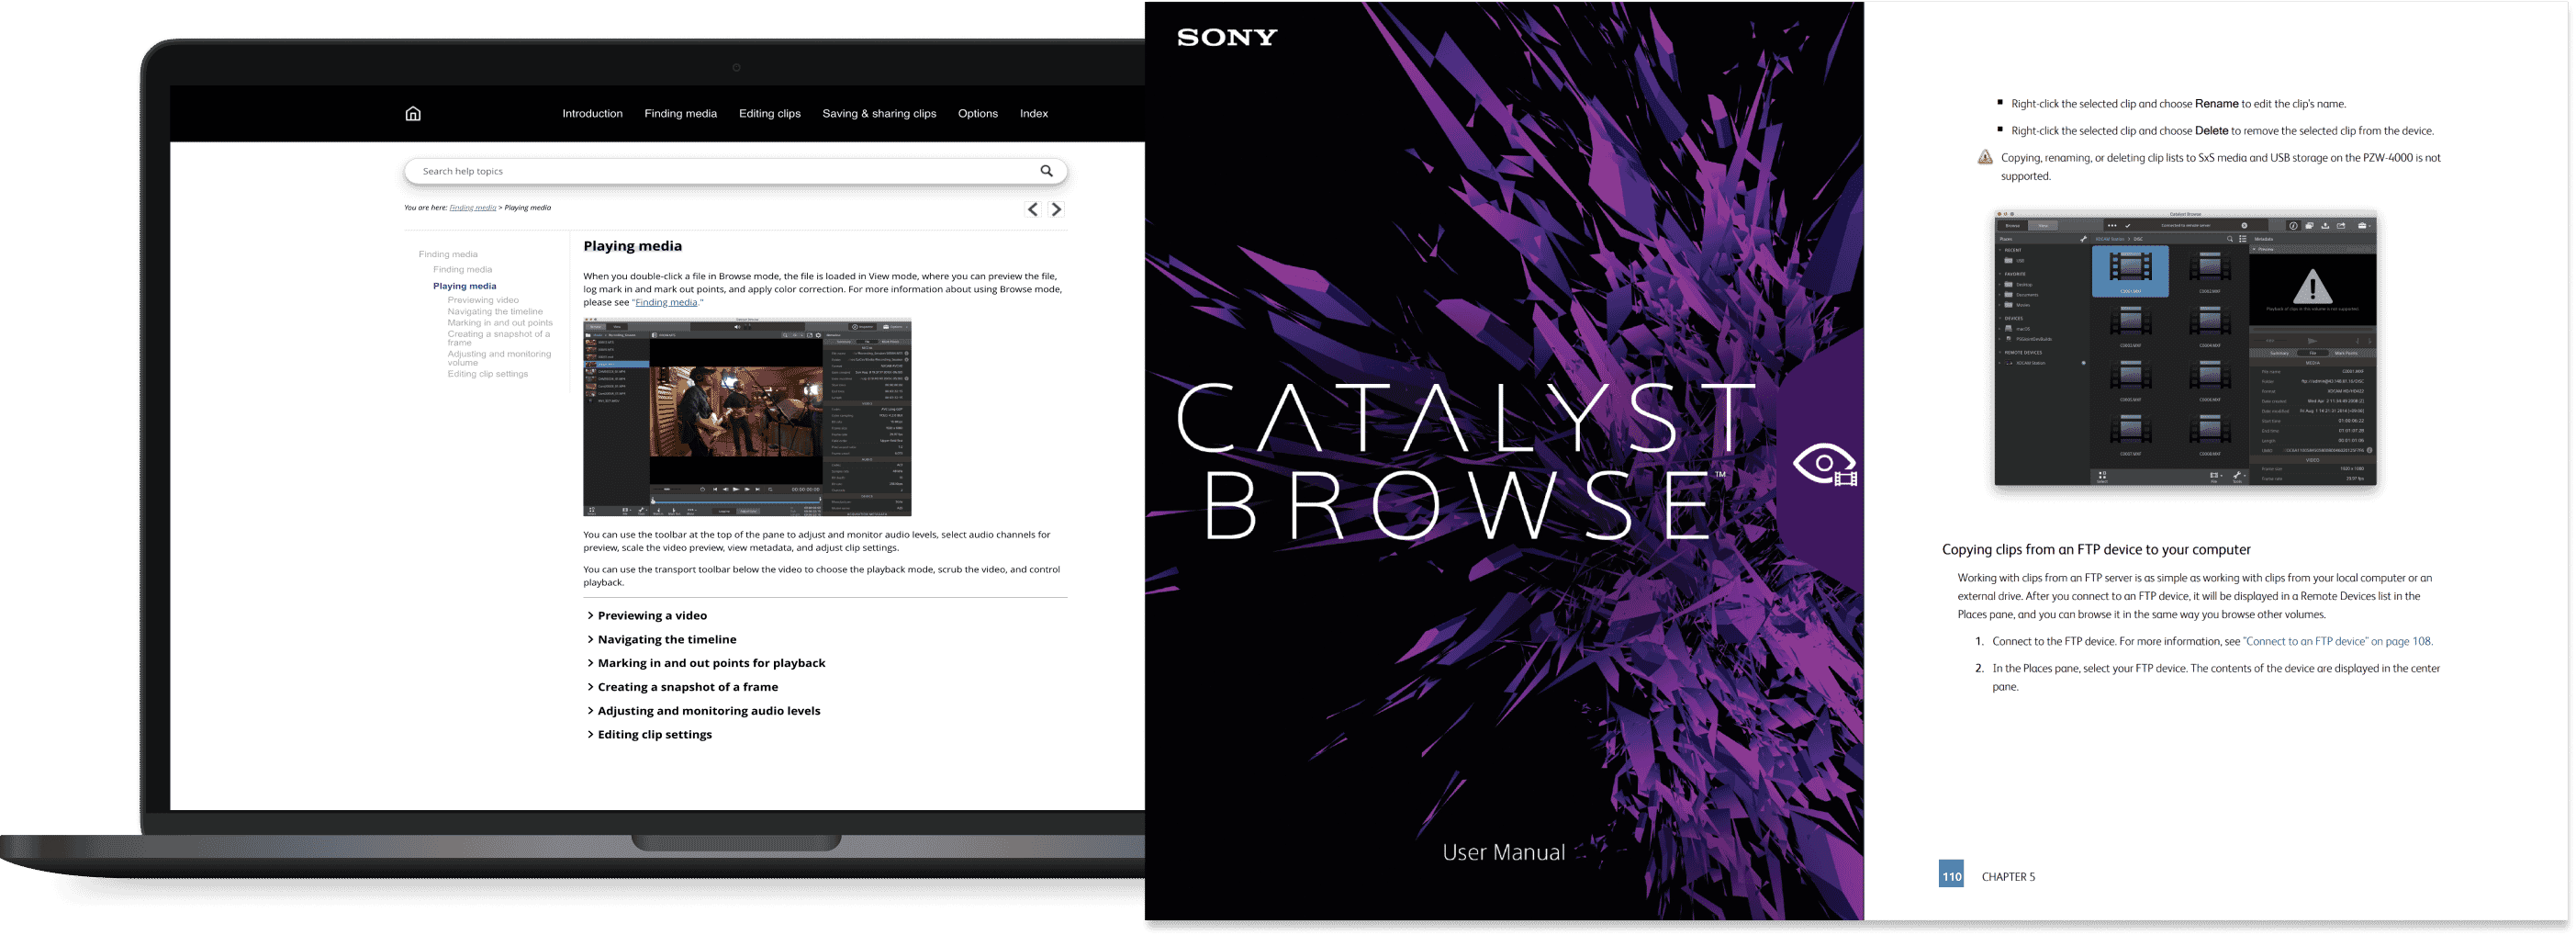
Task: Select the Inspector icon in the Catalyst Browse screenshot
Action: pyautogui.click(x=2292, y=225)
